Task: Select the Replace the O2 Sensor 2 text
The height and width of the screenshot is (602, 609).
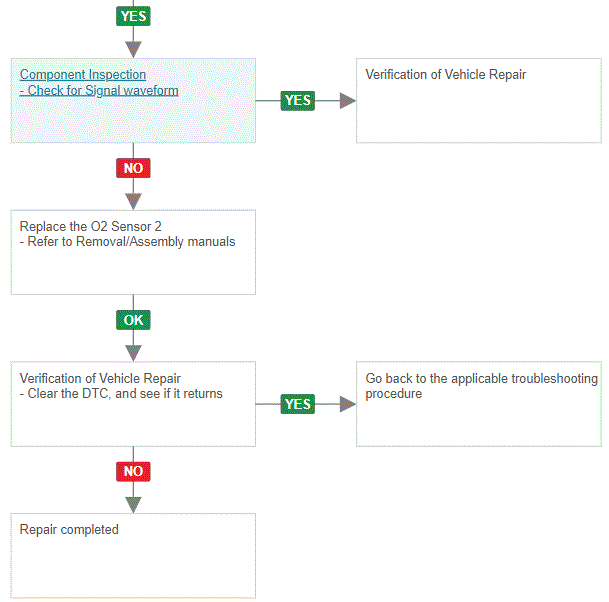Action: click(x=91, y=227)
